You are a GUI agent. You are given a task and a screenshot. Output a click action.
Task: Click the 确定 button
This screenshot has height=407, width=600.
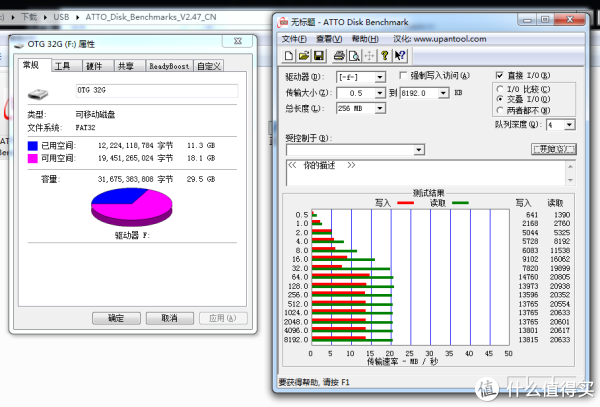[116, 318]
